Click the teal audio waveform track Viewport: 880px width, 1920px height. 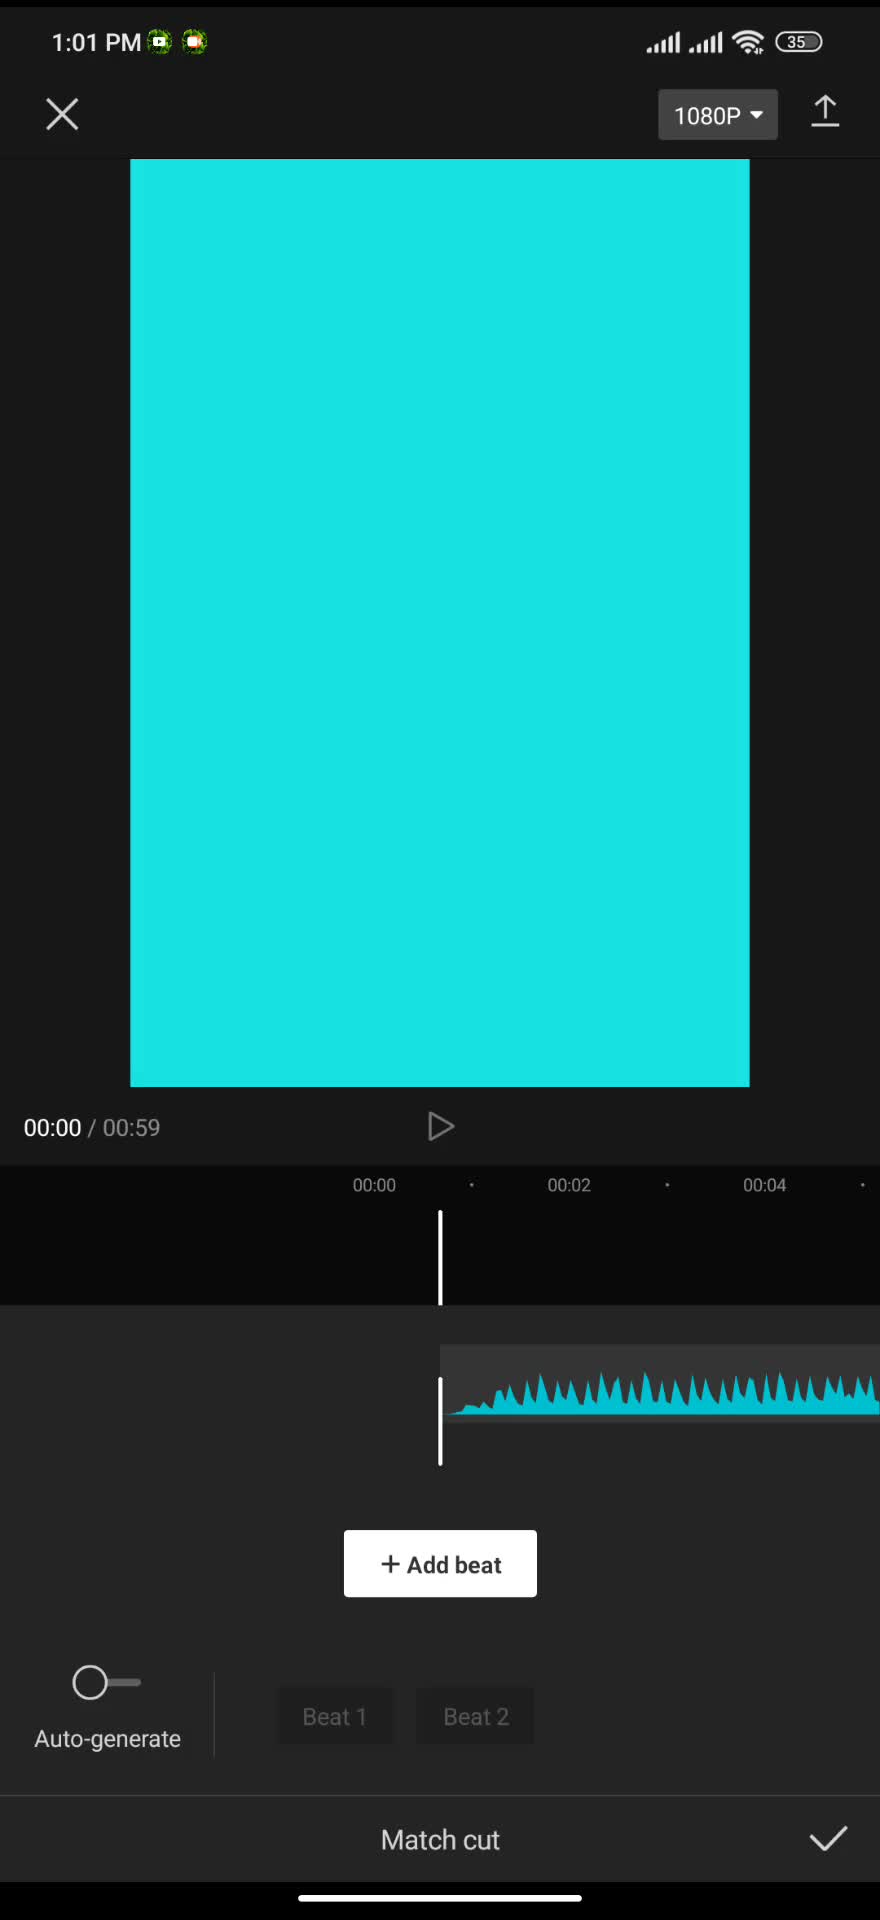click(x=660, y=1385)
